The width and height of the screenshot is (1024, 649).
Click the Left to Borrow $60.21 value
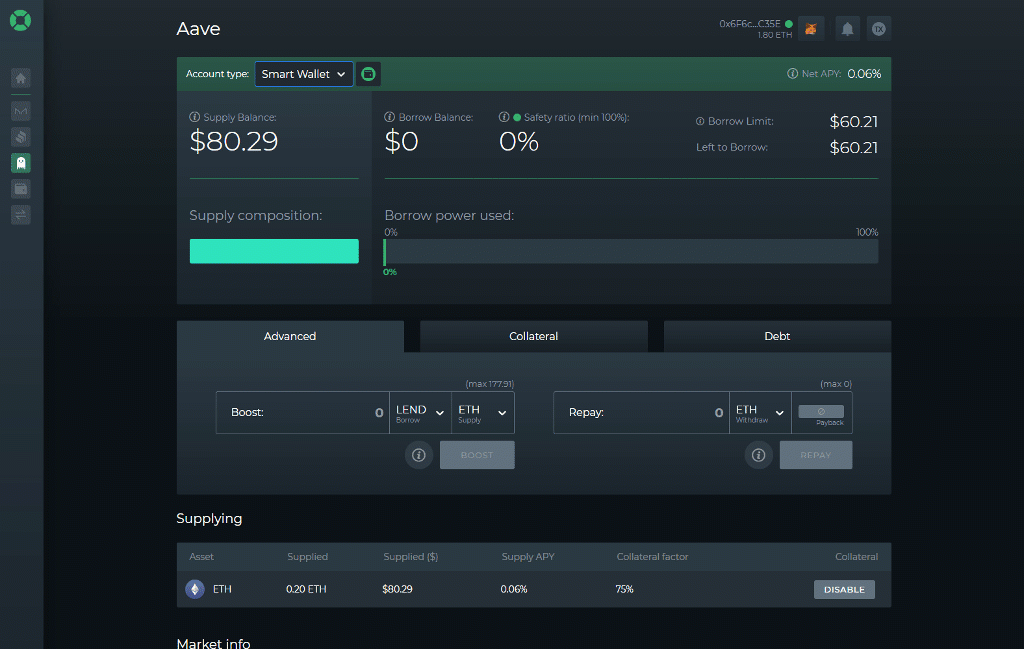pyautogui.click(x=854, y=148)
